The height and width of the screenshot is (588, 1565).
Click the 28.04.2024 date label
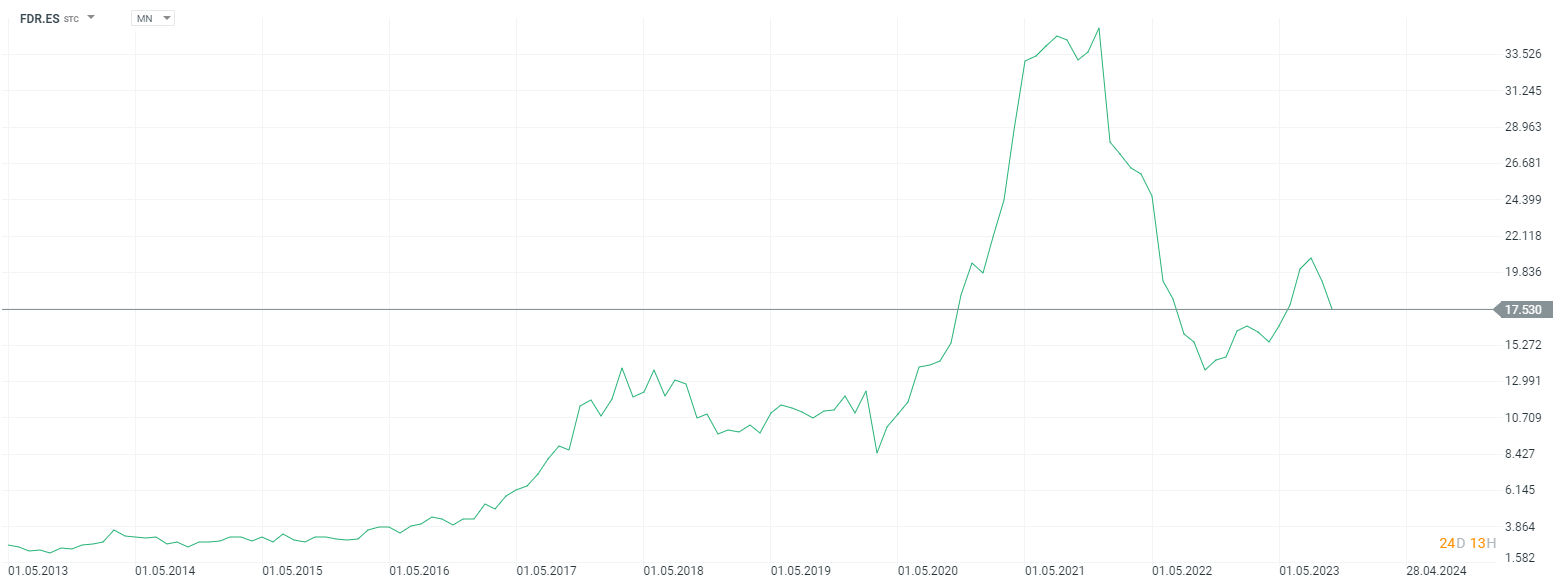pyautogui.click(x=1436, y=571)
